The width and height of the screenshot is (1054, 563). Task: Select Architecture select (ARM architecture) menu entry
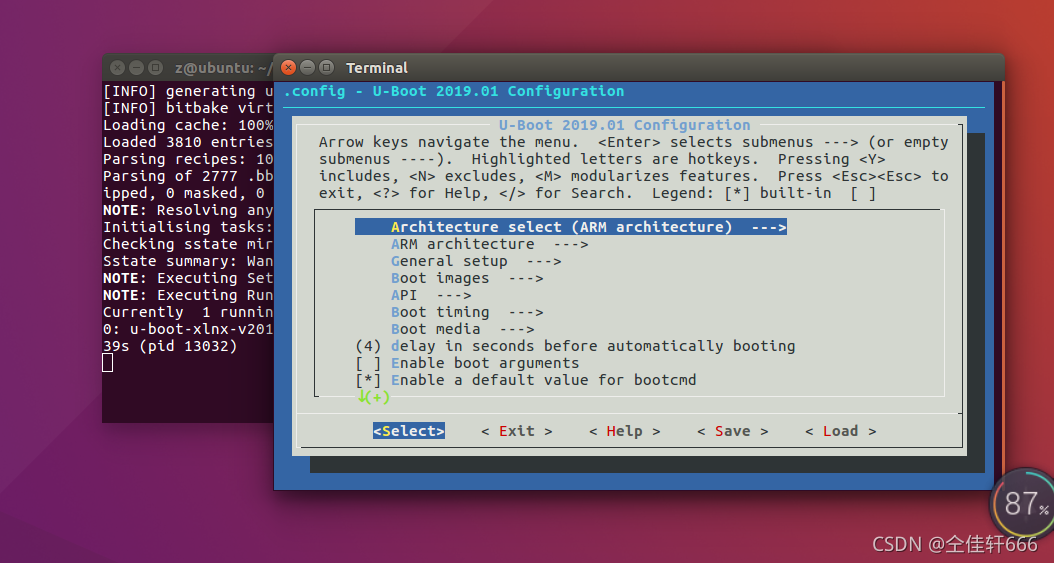[x=571, y=227]
